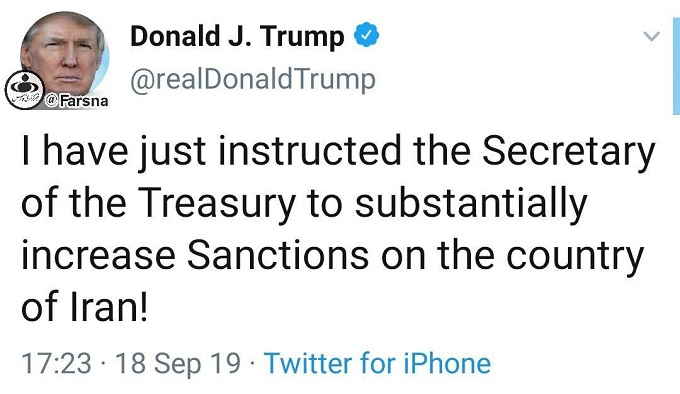Click the word Sanctions in the tweet
The image size is (680, 394).
[x=278, y=255]
